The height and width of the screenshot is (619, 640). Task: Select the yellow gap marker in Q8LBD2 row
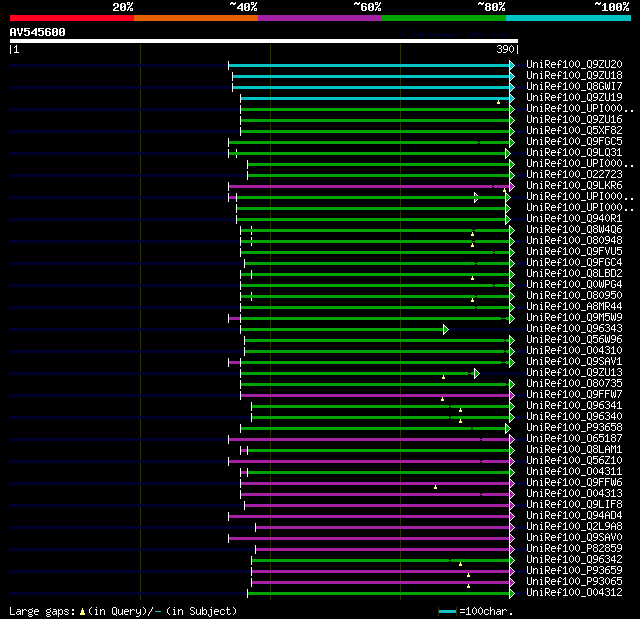[x=473, y=278]
